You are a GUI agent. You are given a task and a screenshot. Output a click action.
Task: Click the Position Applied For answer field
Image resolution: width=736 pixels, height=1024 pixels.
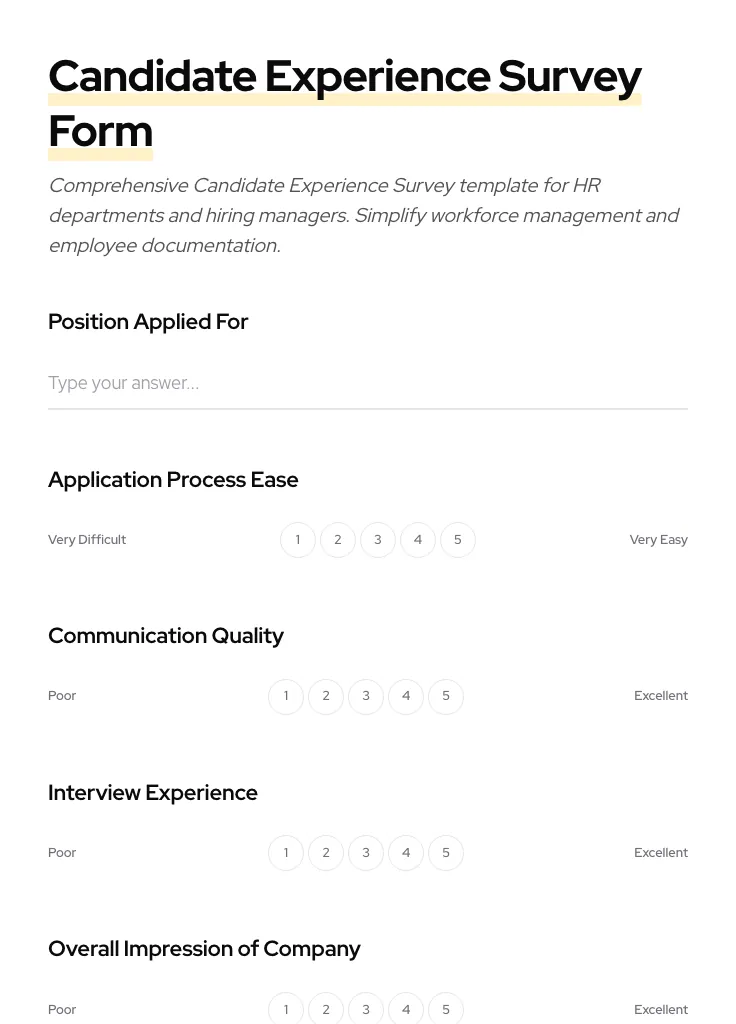368,383
